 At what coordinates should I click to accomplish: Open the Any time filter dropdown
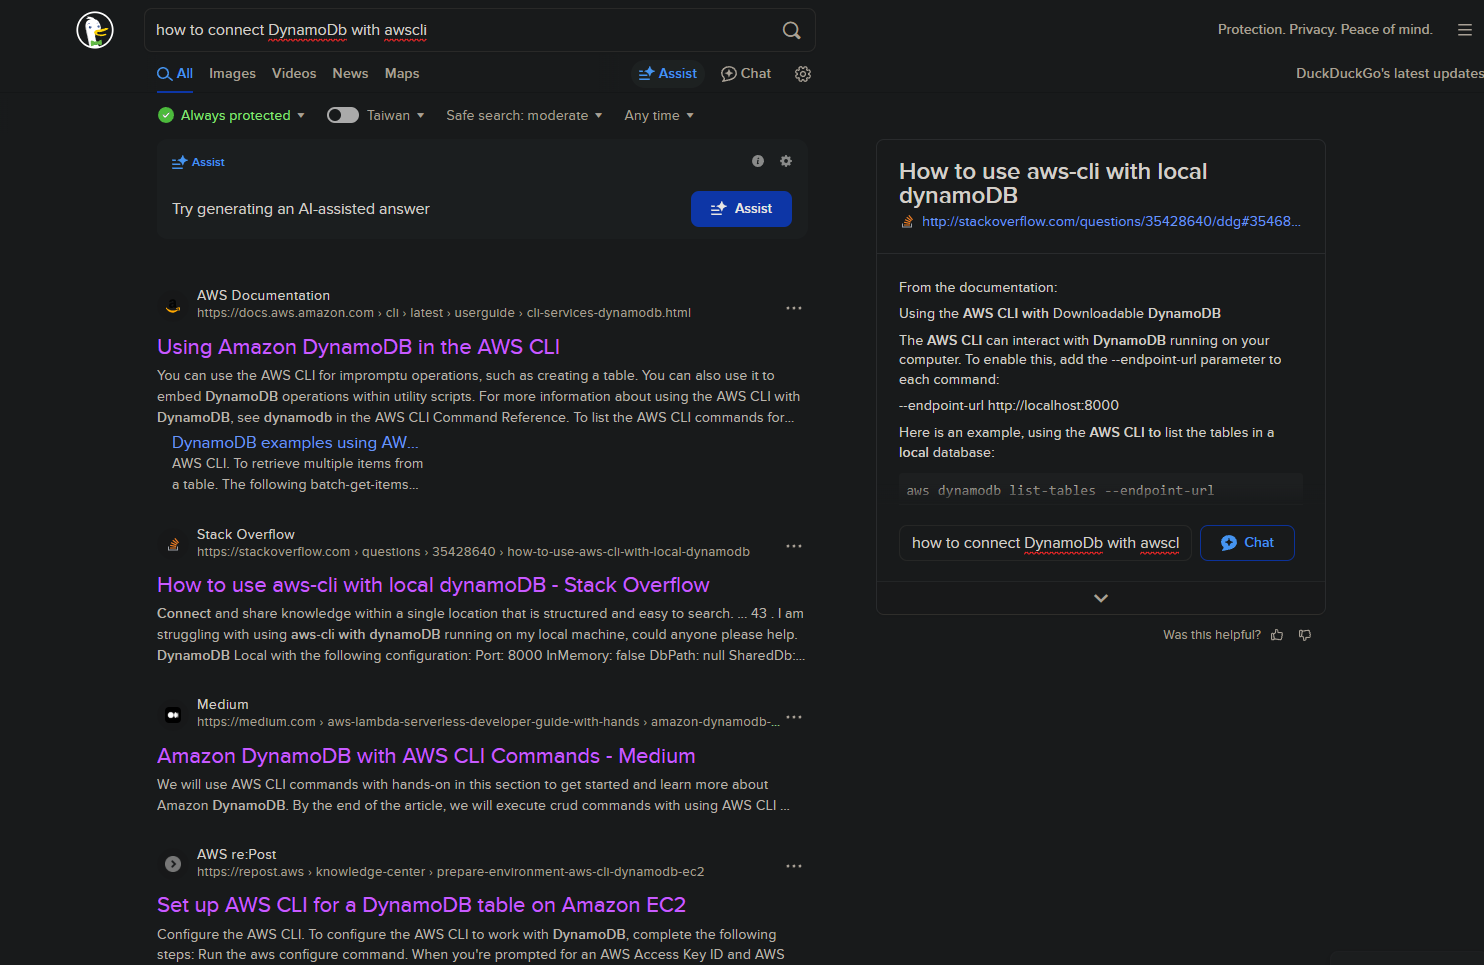pyautogui.click(x=659, y=115)
